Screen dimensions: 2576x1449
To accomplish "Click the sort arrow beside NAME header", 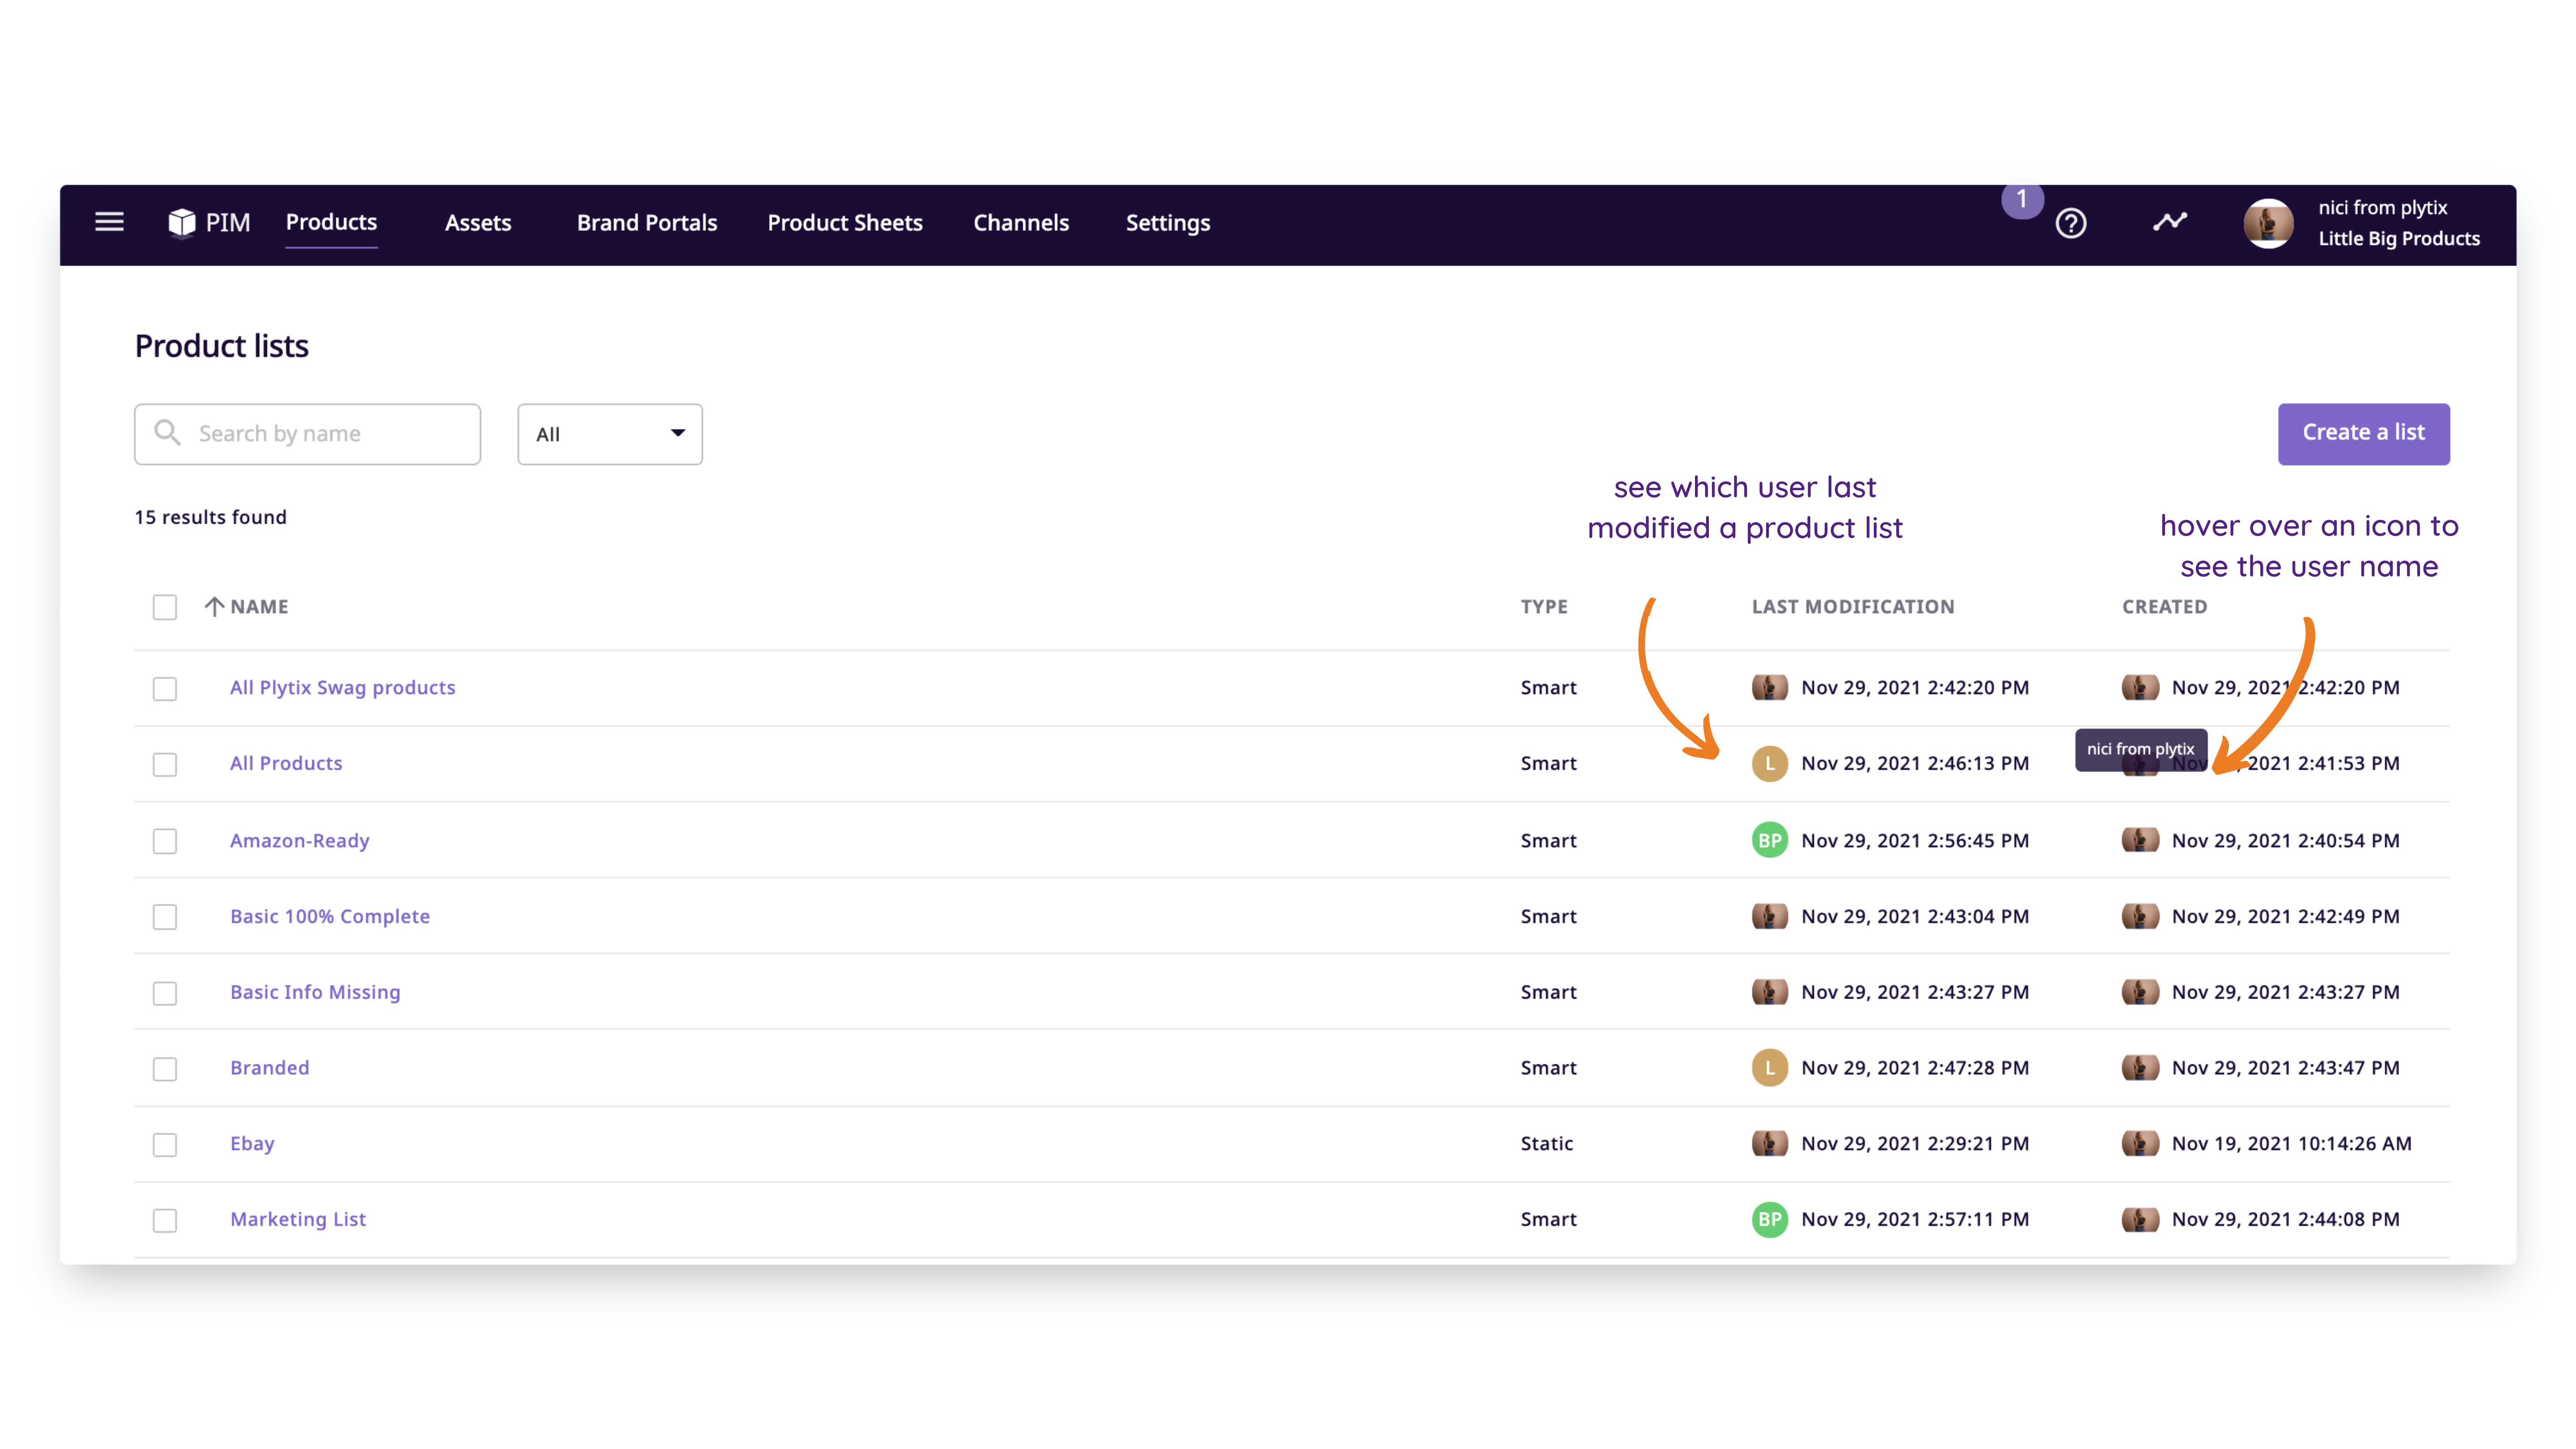I will [x=214, y=606].
